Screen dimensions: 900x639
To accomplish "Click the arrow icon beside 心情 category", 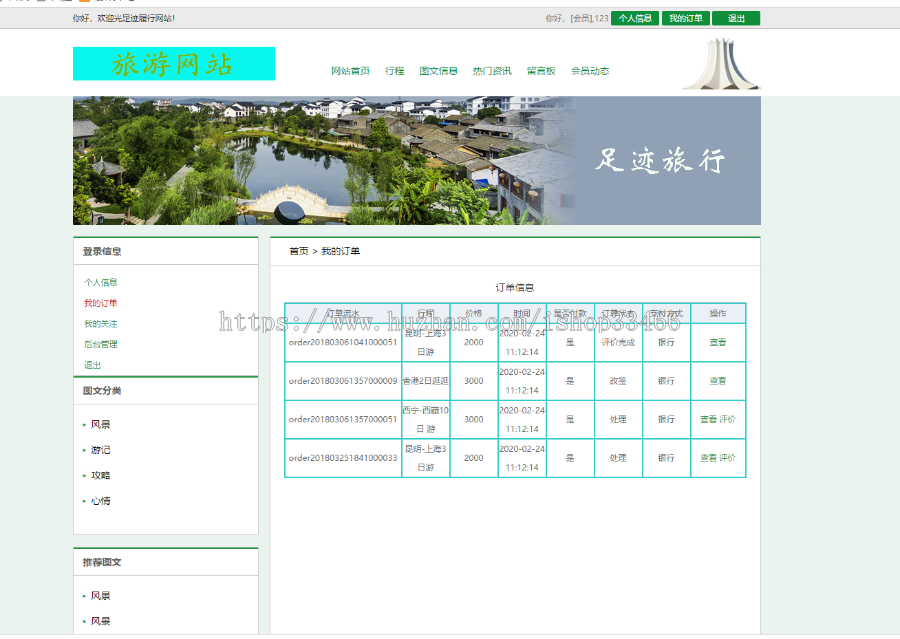I will coord(84,501).
